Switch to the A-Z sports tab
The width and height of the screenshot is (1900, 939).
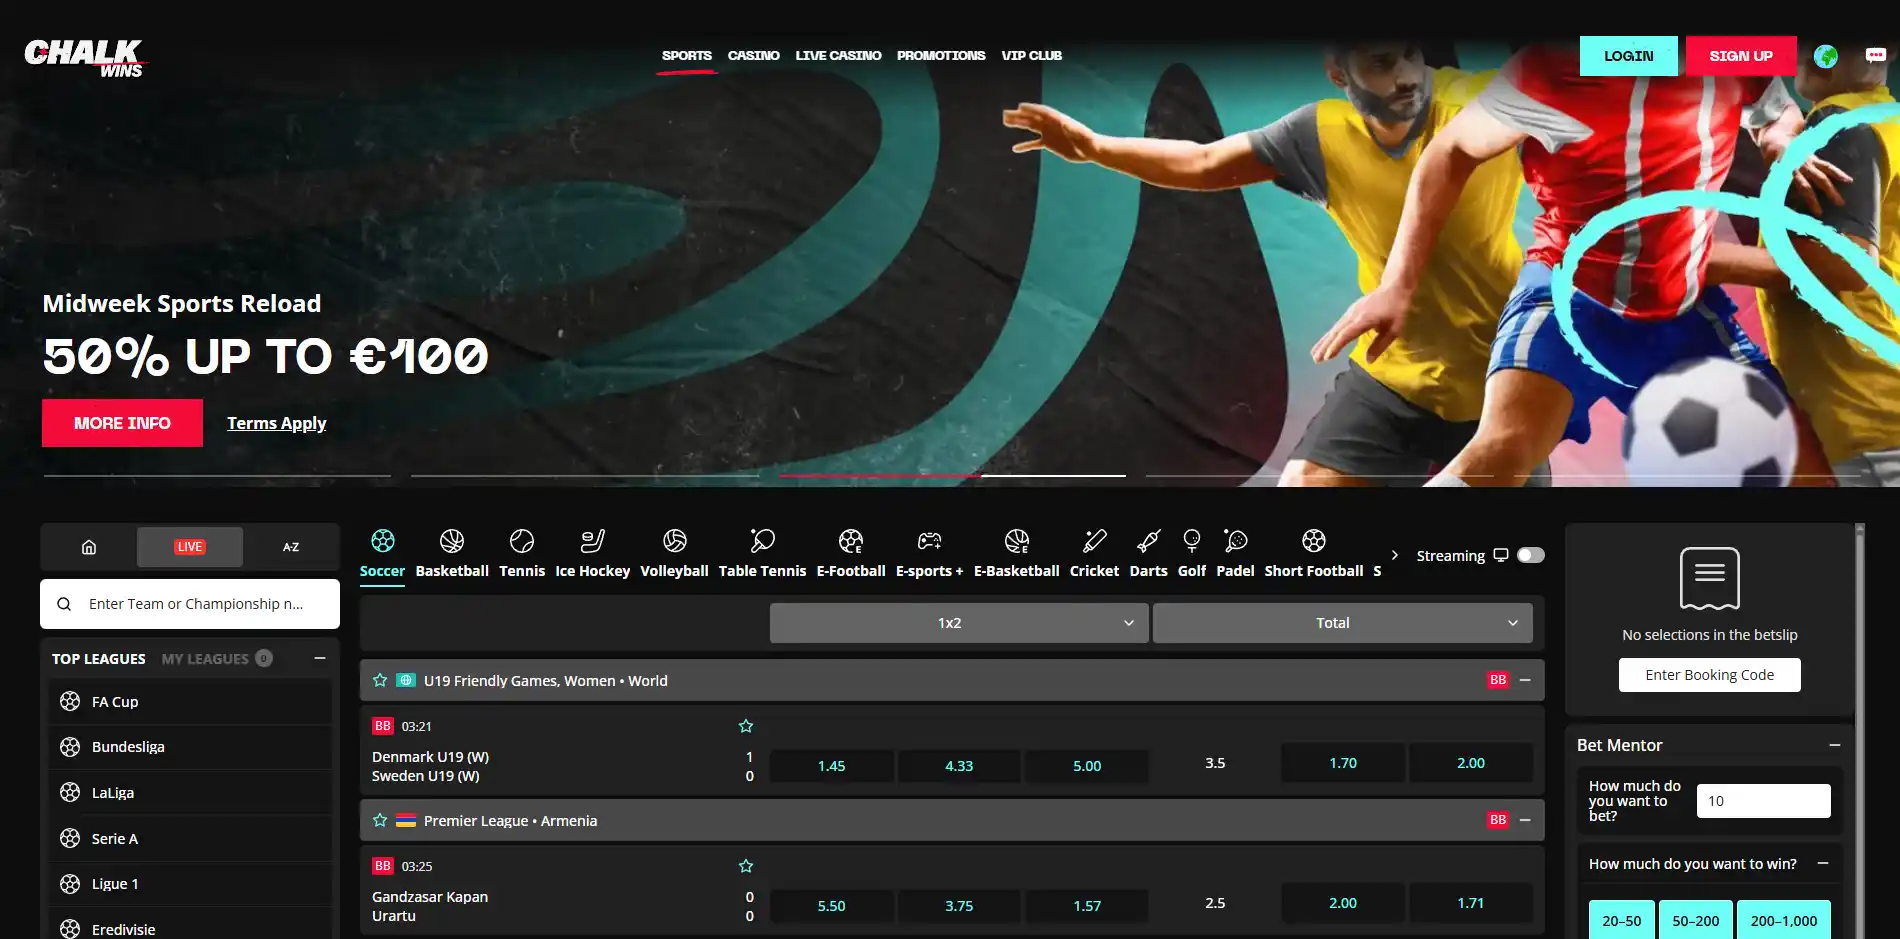[x=291, y=547]
